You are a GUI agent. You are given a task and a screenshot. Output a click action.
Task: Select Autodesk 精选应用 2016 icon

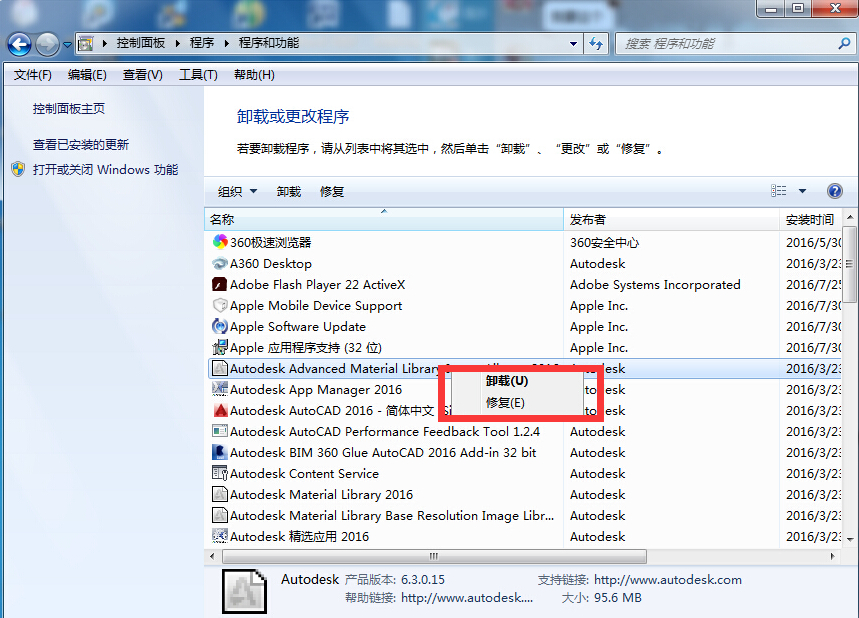pos(220,536)
